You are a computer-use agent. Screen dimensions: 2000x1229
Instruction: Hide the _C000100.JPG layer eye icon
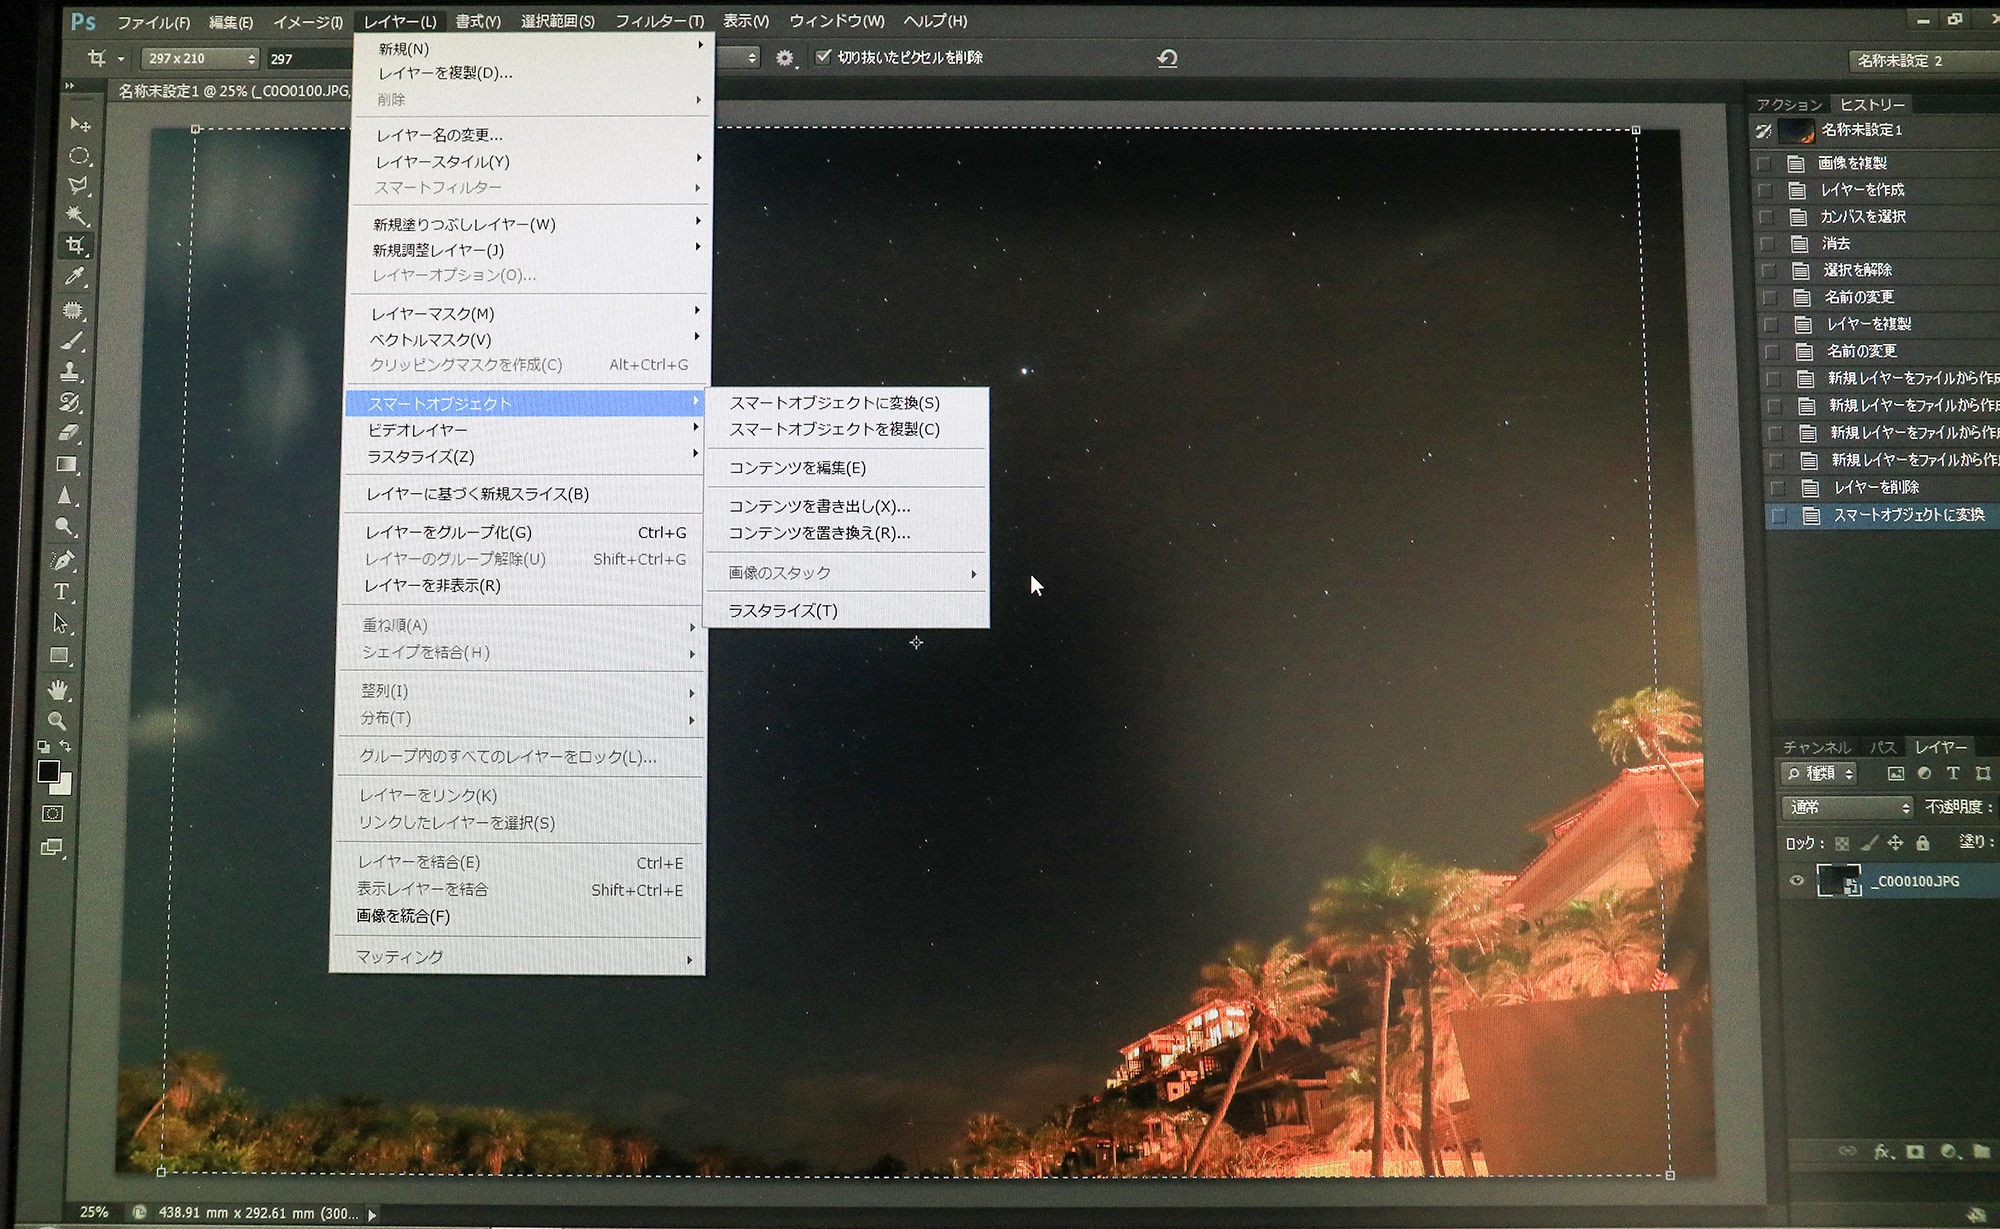click(x=1797, y=881)
